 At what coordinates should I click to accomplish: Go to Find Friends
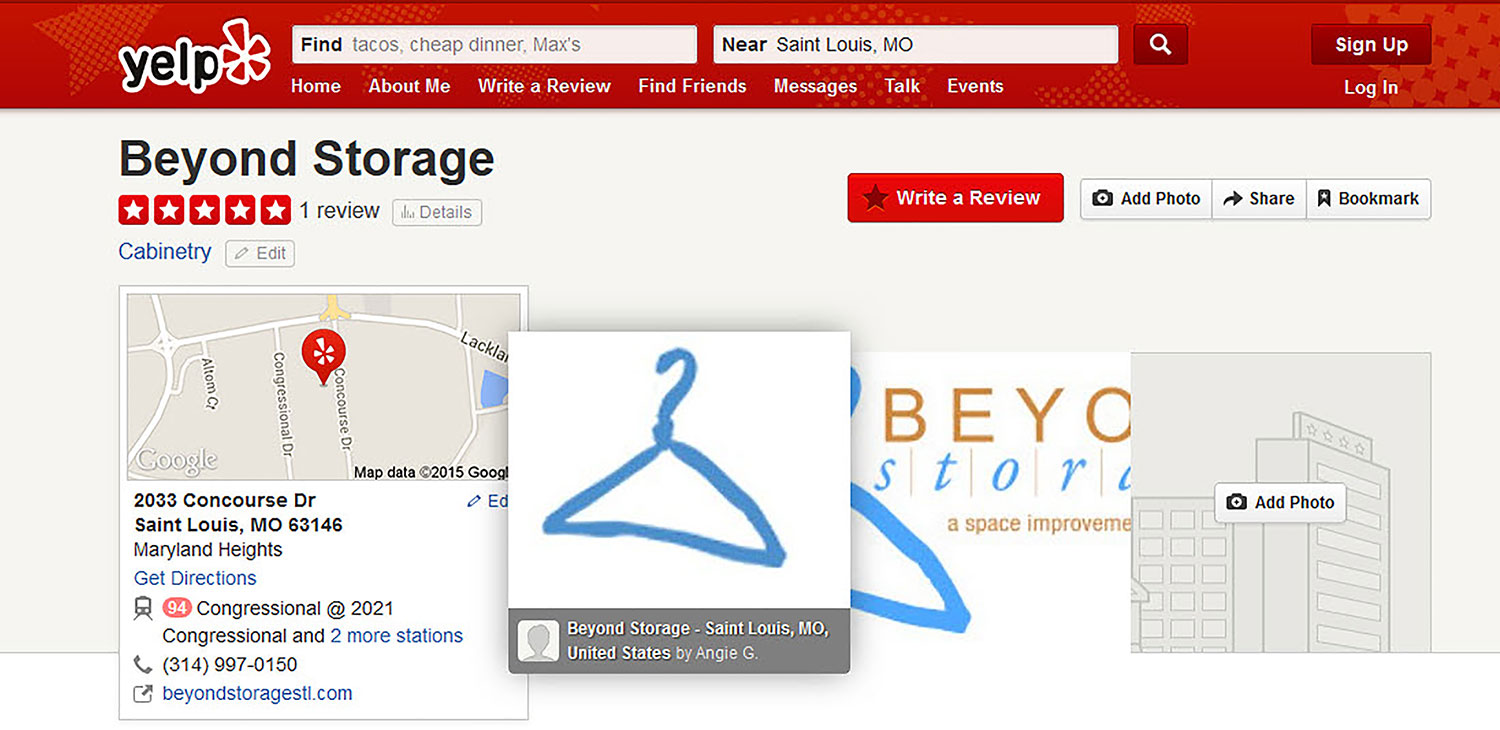point(692,86)
